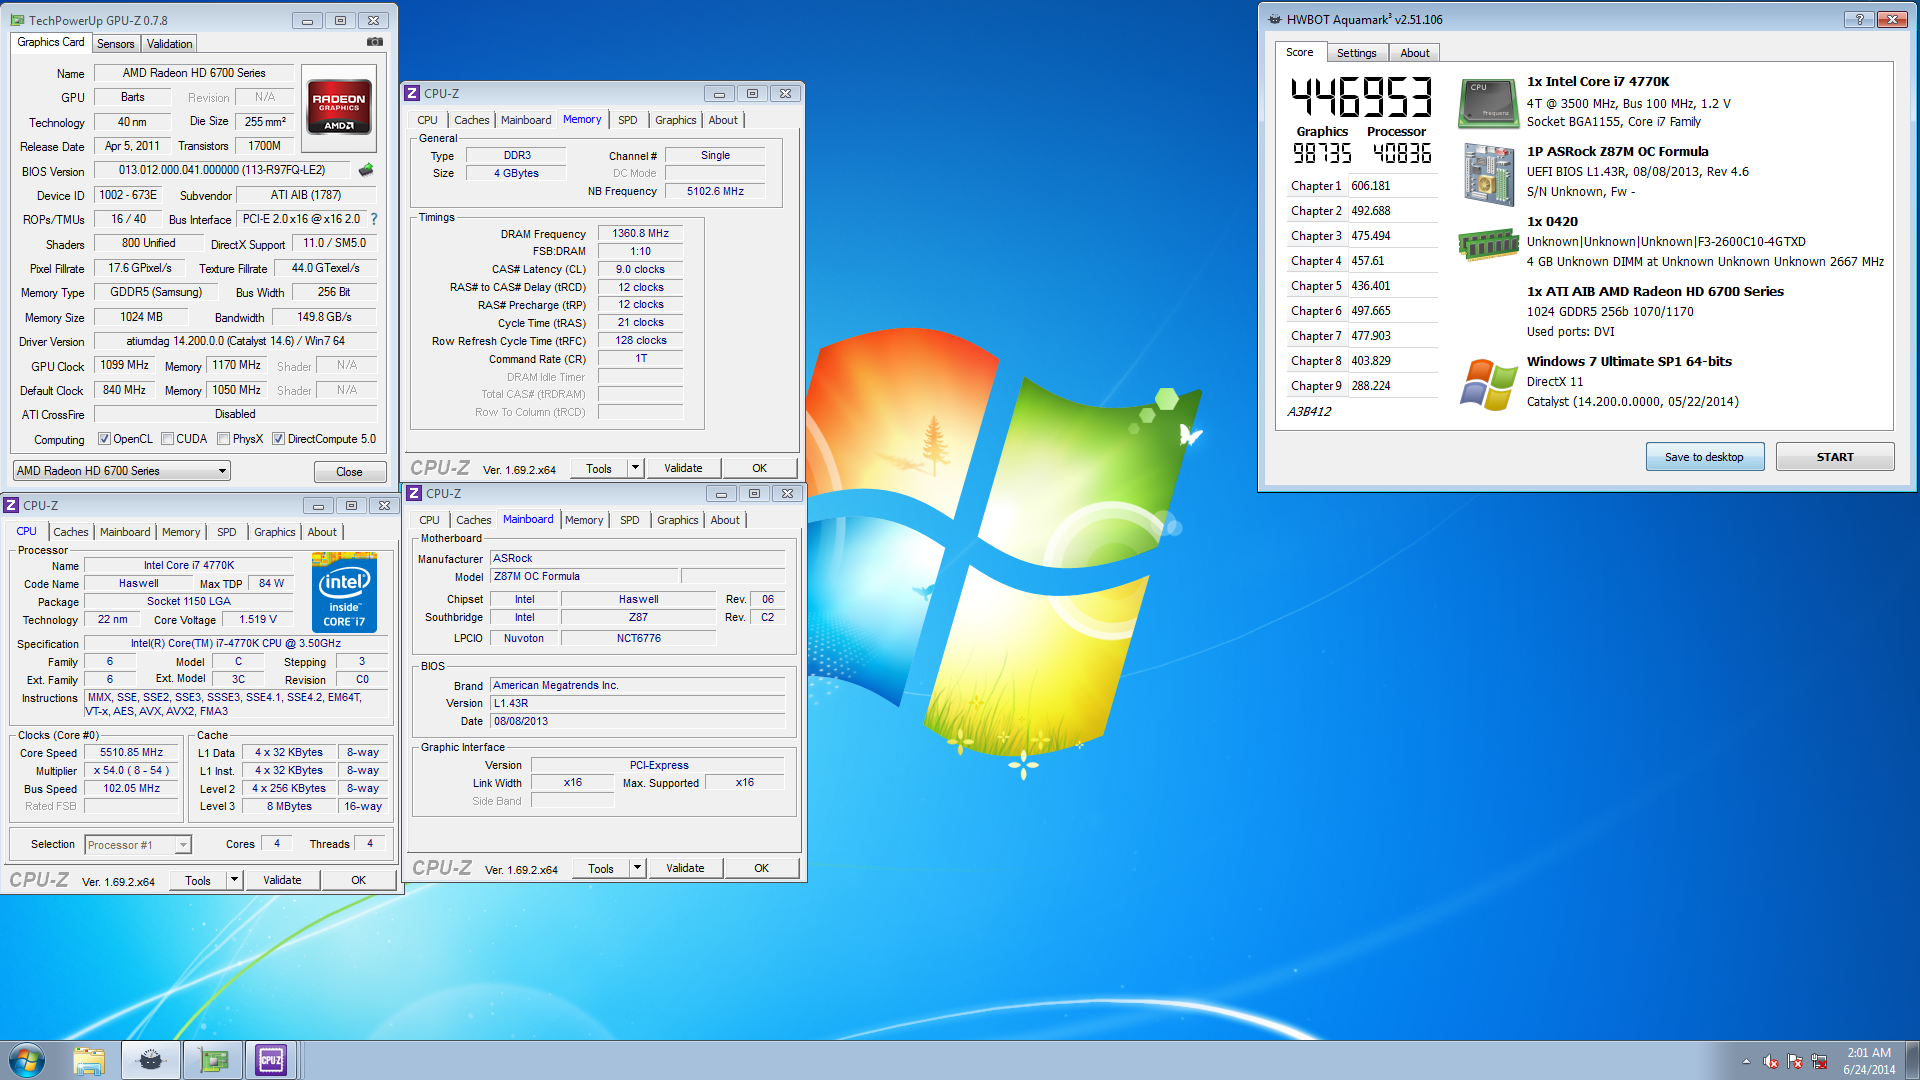The width and height of the screenshot is (1920, 1080).
Task: Select Graphics tab in CPU-Z Mainboard window
Action: tap(678, 520)
